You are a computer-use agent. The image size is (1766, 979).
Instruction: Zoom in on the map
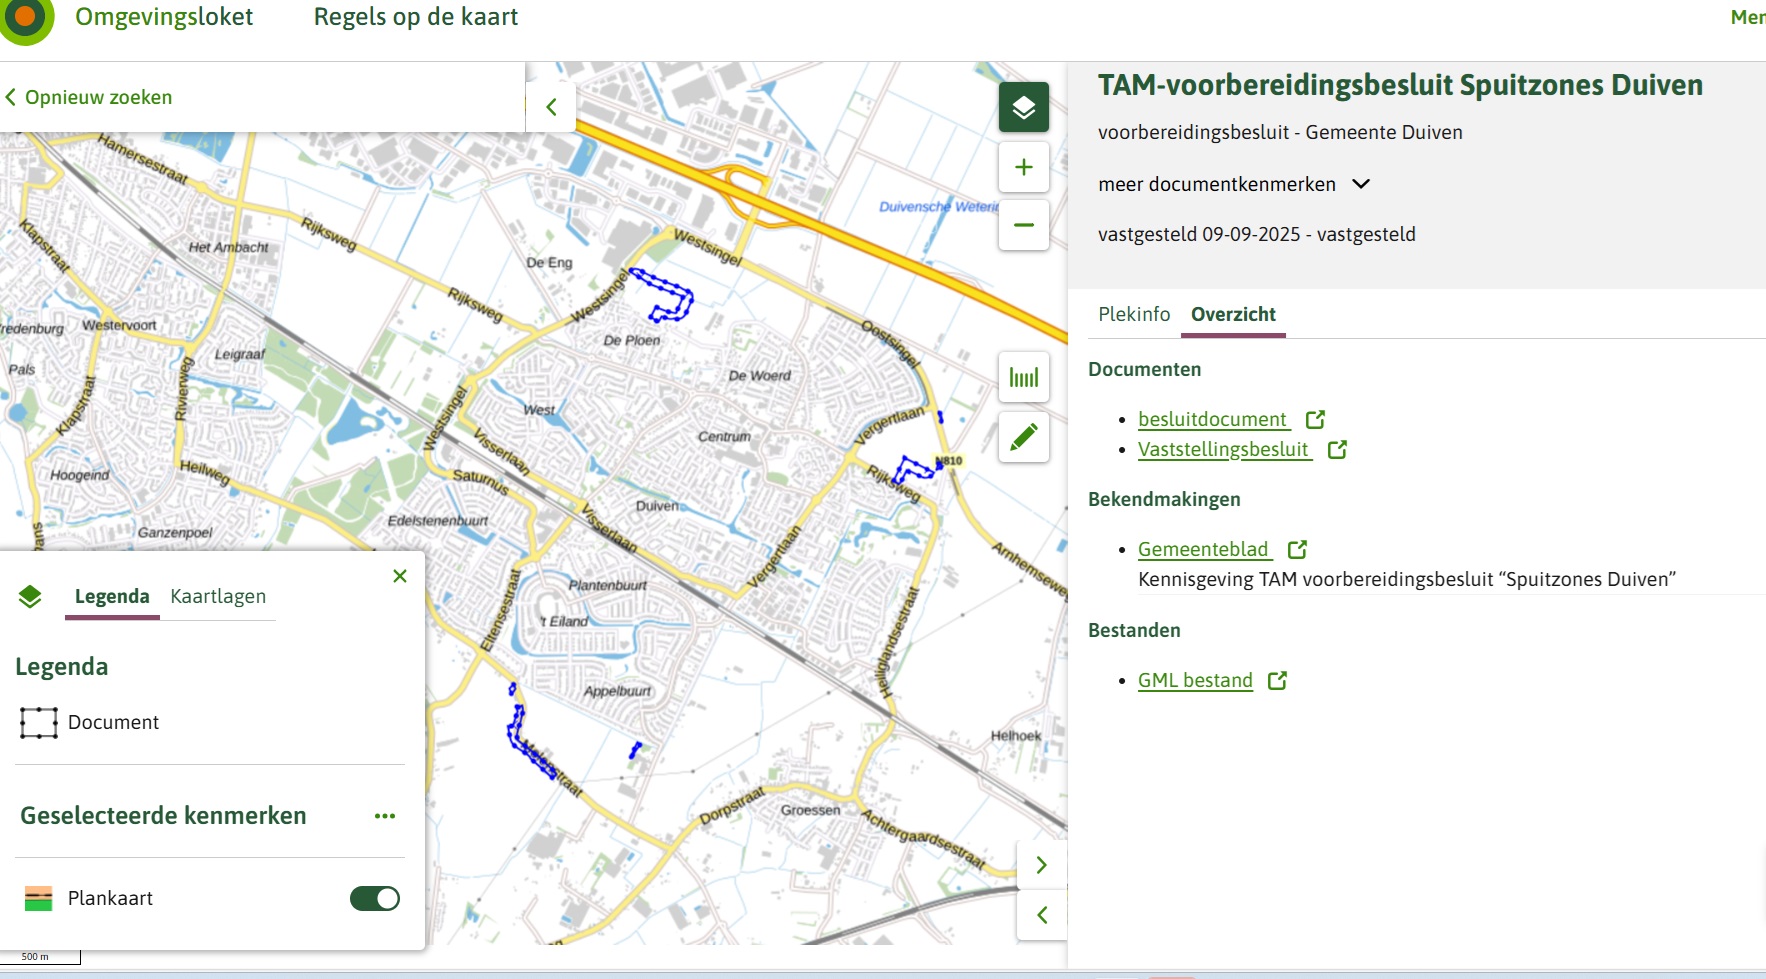click(1023, 167)
